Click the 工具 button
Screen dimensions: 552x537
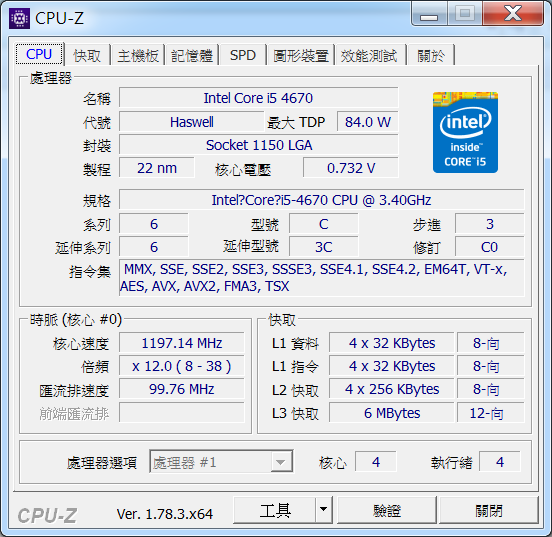(275, 510)
